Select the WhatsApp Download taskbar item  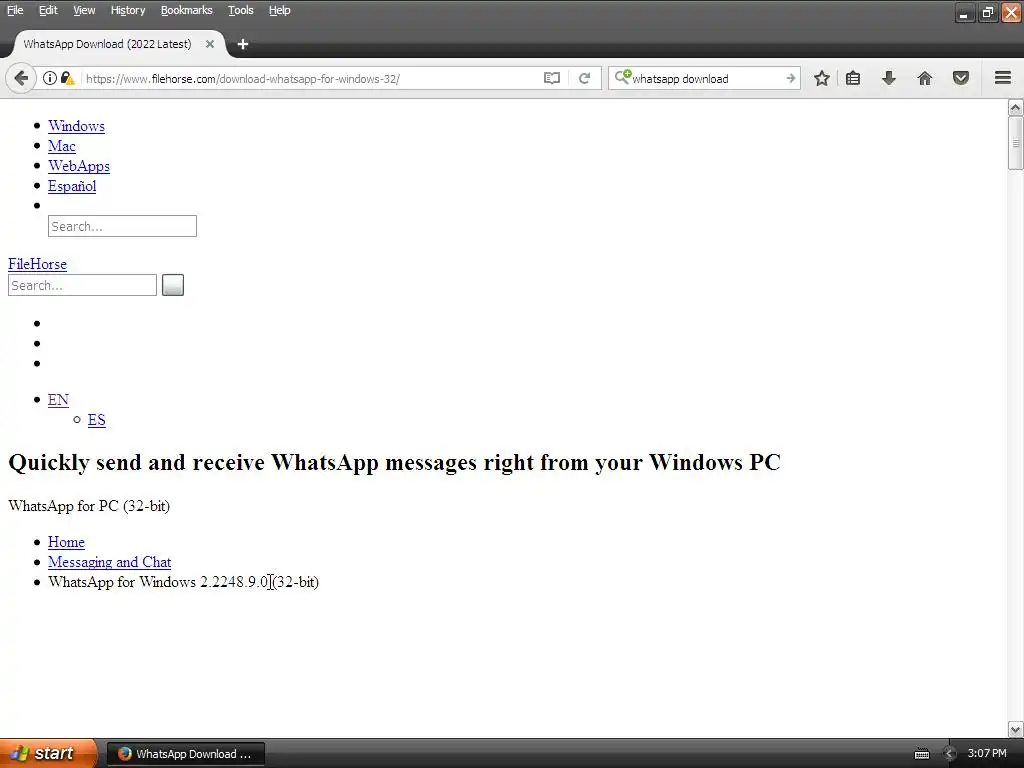tap(185, 754)
